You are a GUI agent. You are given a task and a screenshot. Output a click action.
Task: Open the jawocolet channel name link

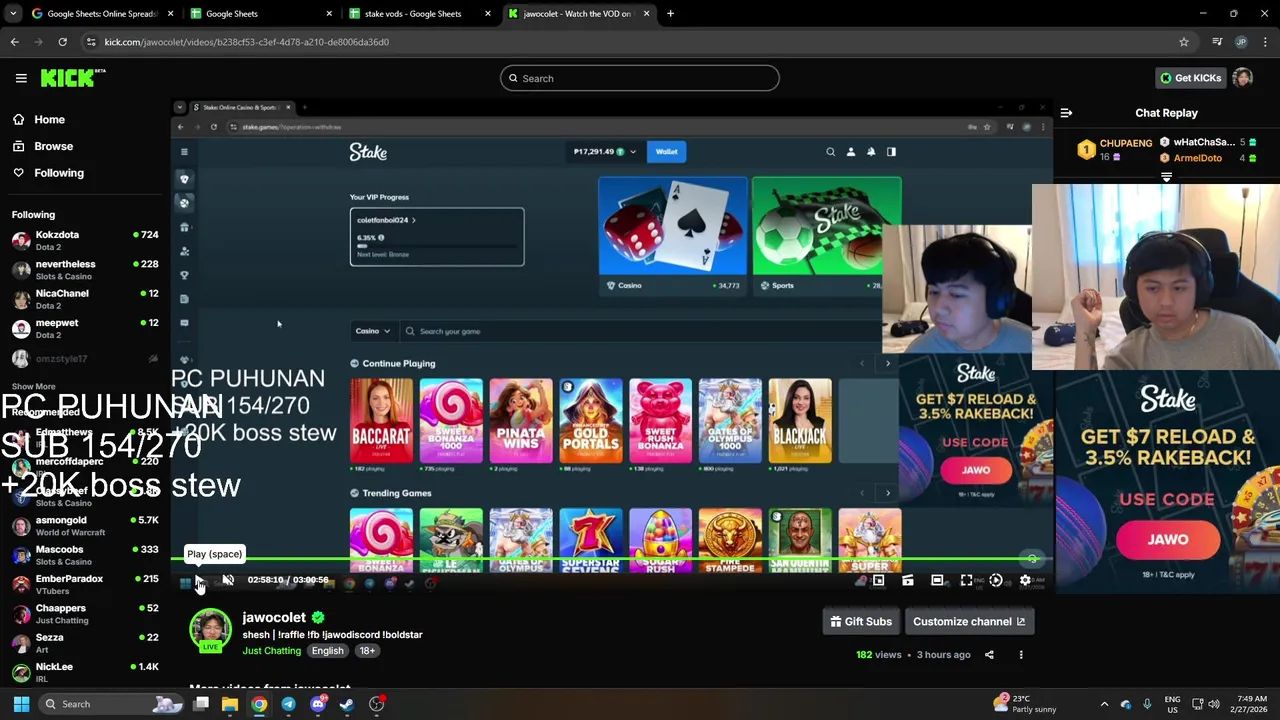click(274, 618)
